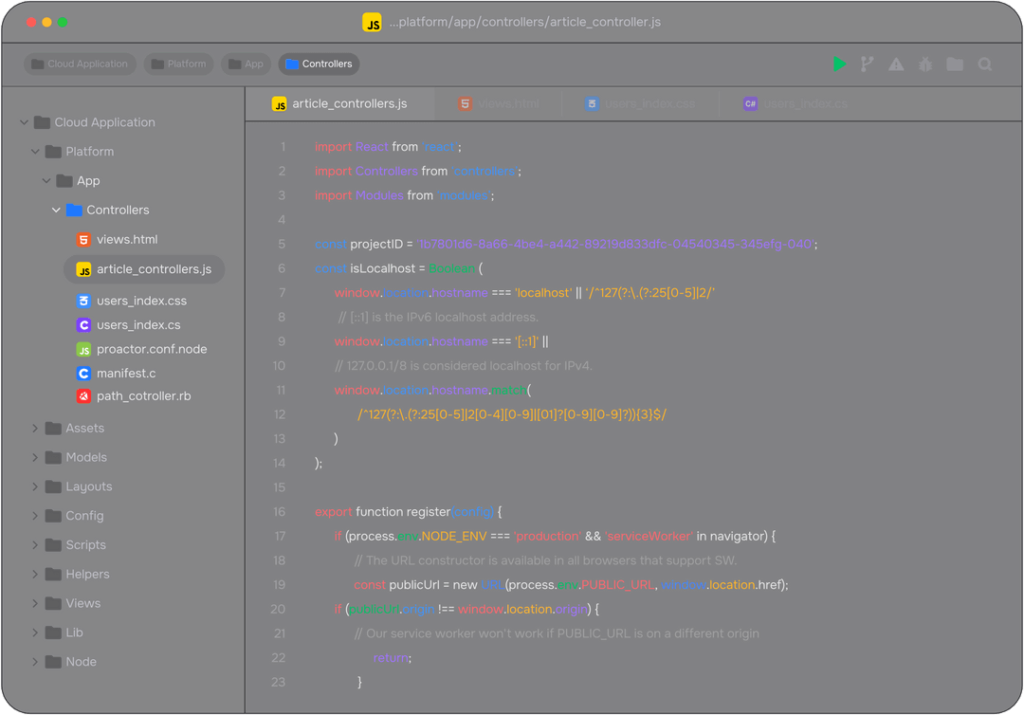Screen dimensions: 1024x715
Task: Click the Controllers breadcrumb
Action: tap(319, 64)
